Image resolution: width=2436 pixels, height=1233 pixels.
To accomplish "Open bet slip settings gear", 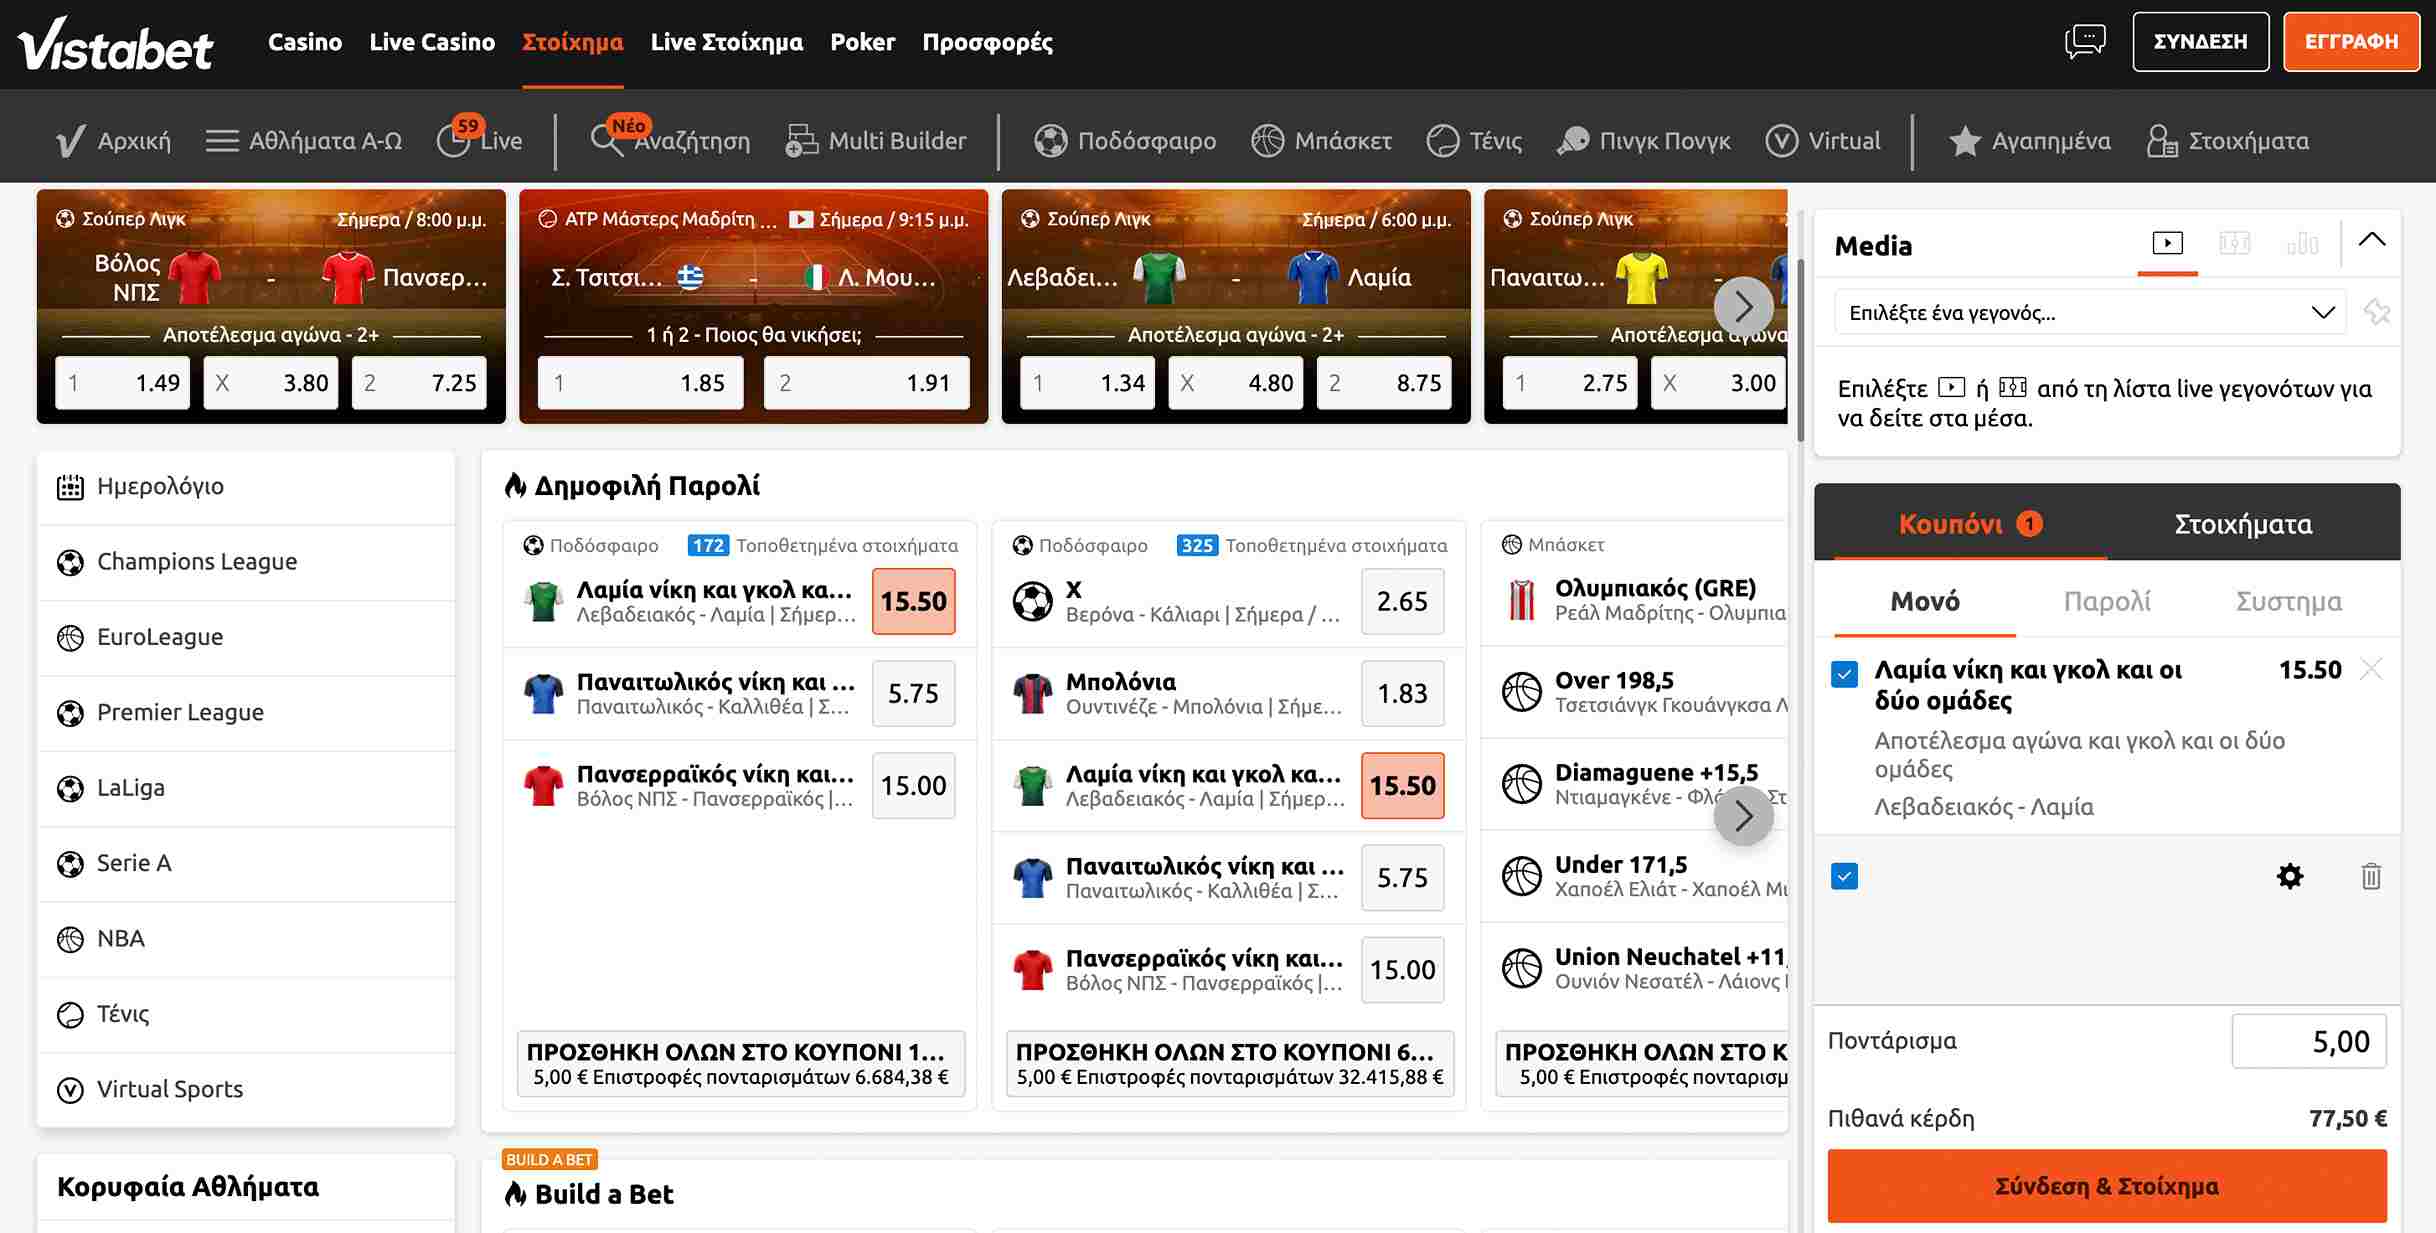I will [2290, 877].
